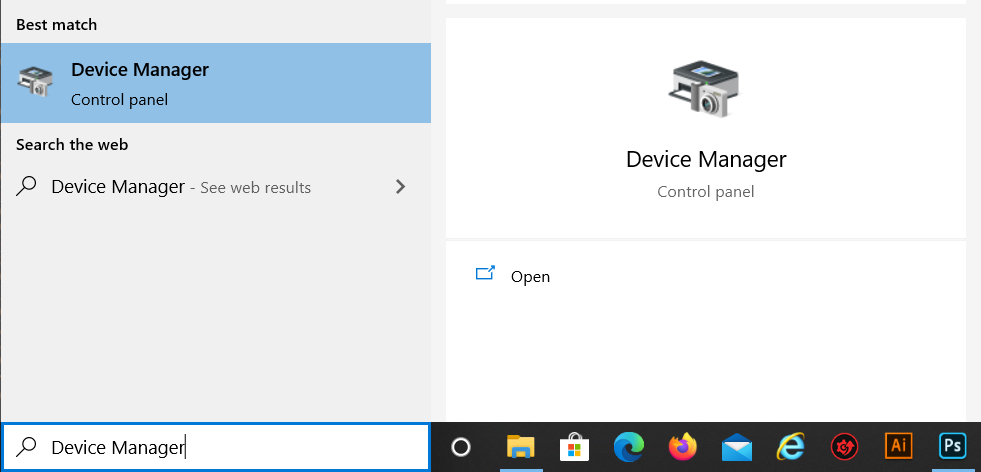The image size is (981, 472).
Task: Open Firefox from the taskbar
Action: click(683, 447)
